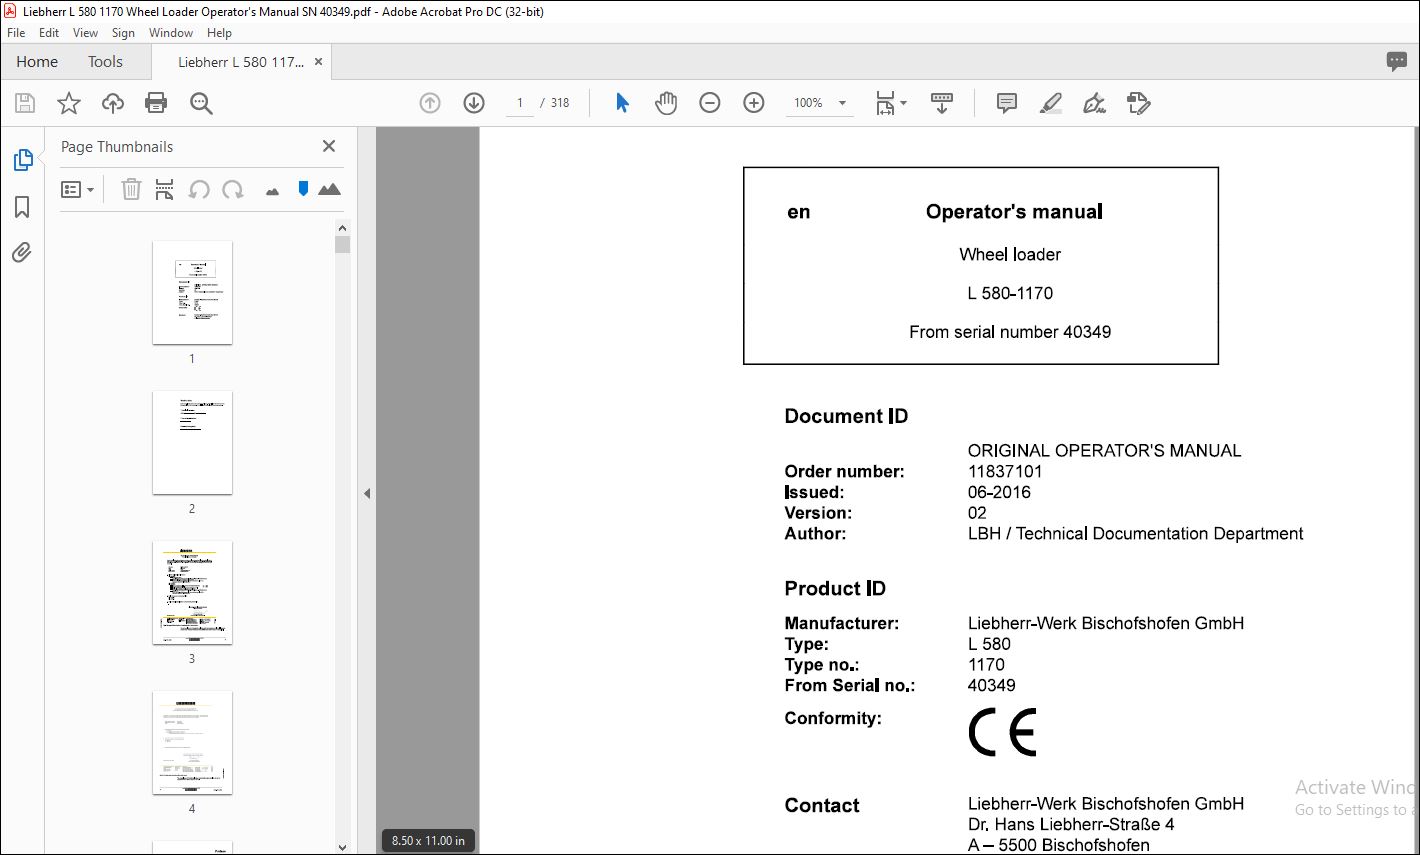Open the Attachments paperclip panel

pyautogui.click(x=22, y=252)
